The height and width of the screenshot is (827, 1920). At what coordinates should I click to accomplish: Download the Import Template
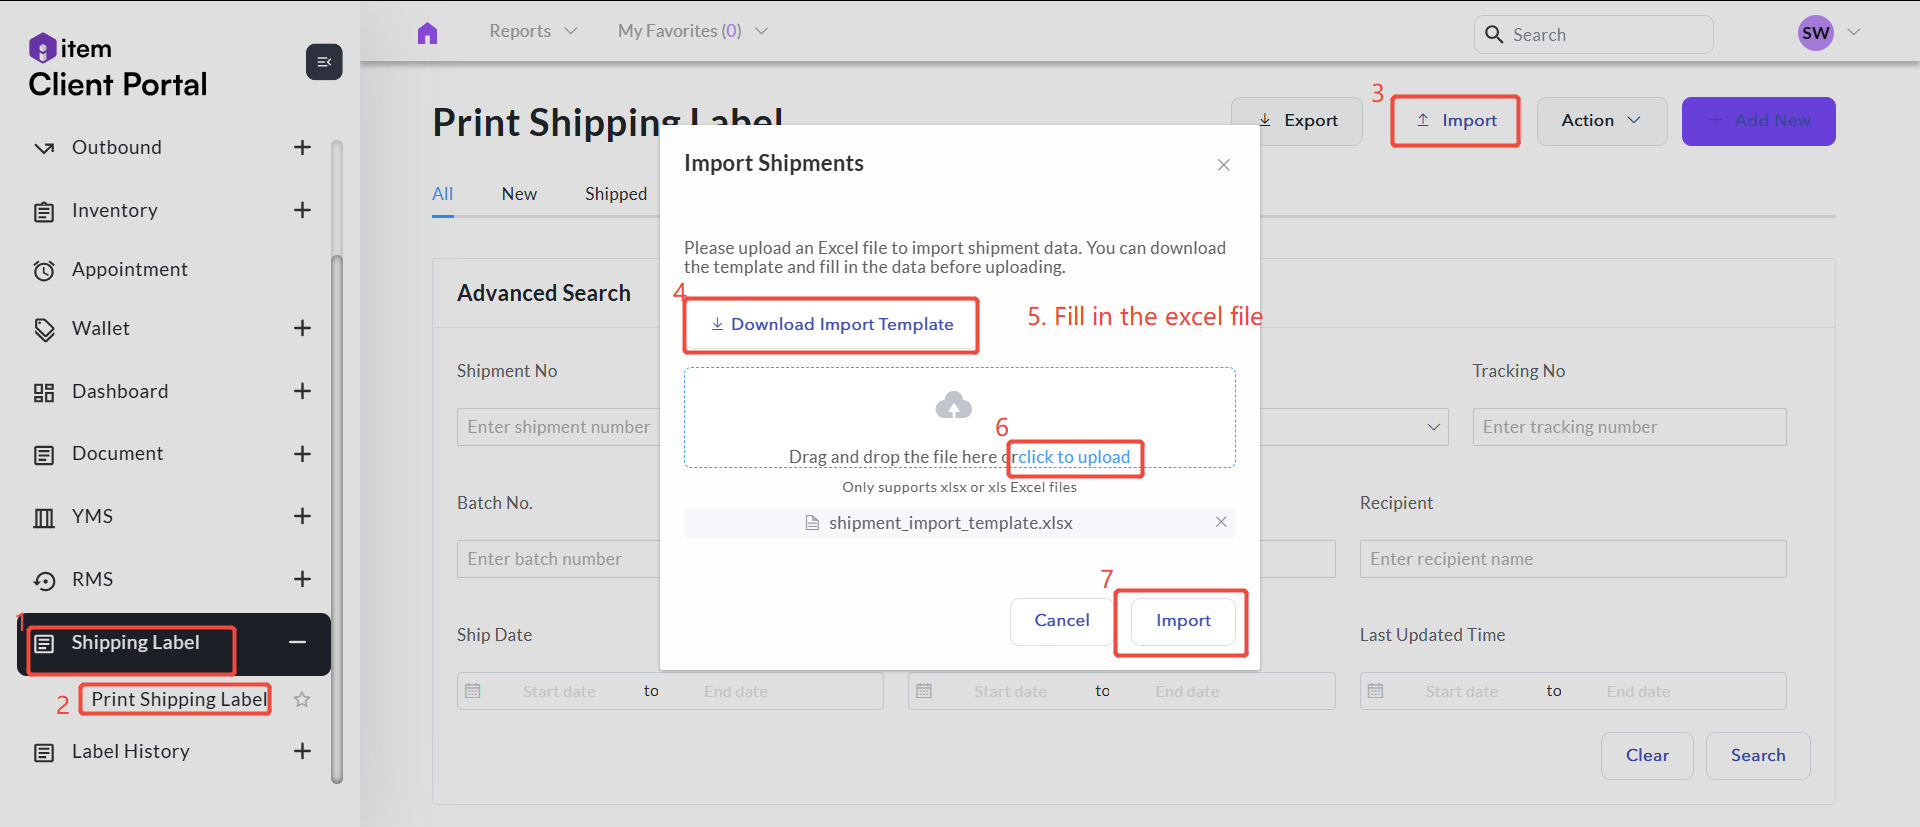(x=832, y=325)
